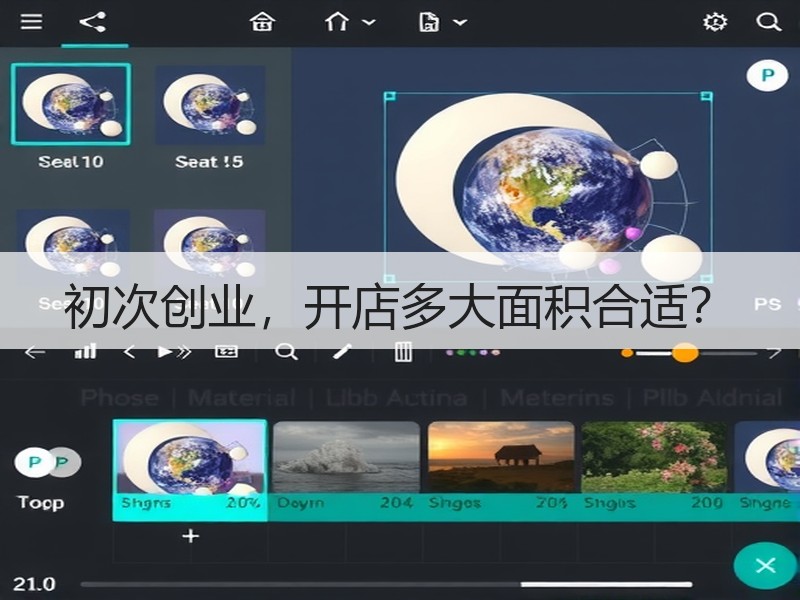This screenshot has width=800, height=600.
Task: Click the share icon
Action: pyautogui.click(x=93, y=22)
